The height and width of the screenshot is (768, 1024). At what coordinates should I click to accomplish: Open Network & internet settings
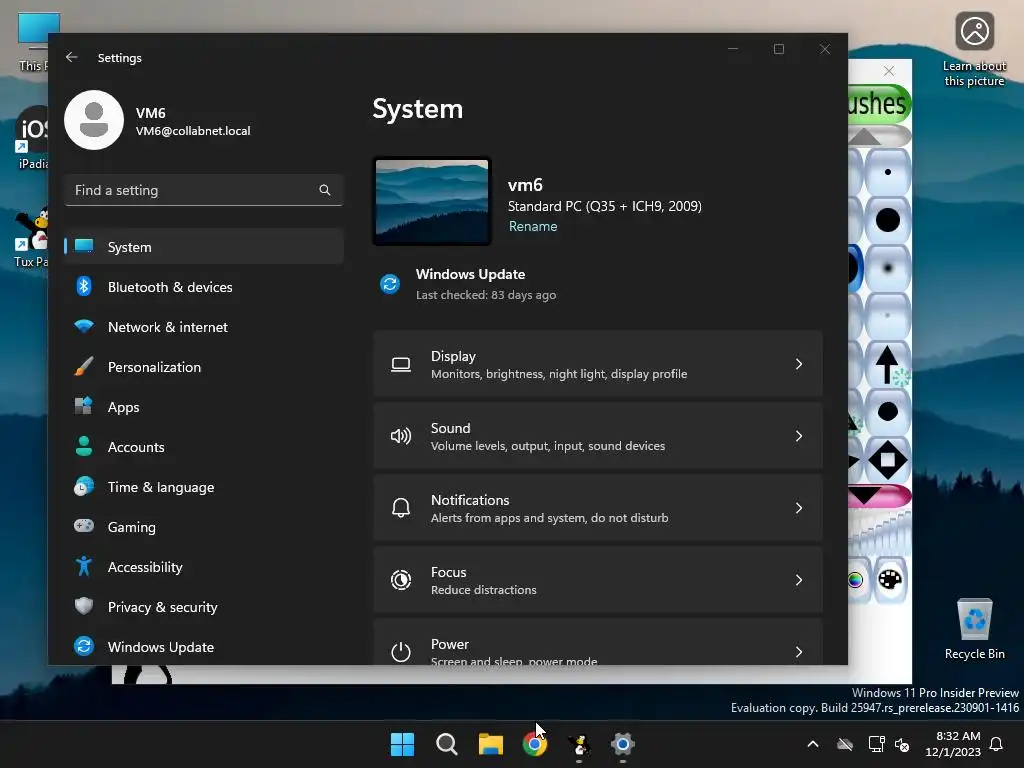pos(204,327)
